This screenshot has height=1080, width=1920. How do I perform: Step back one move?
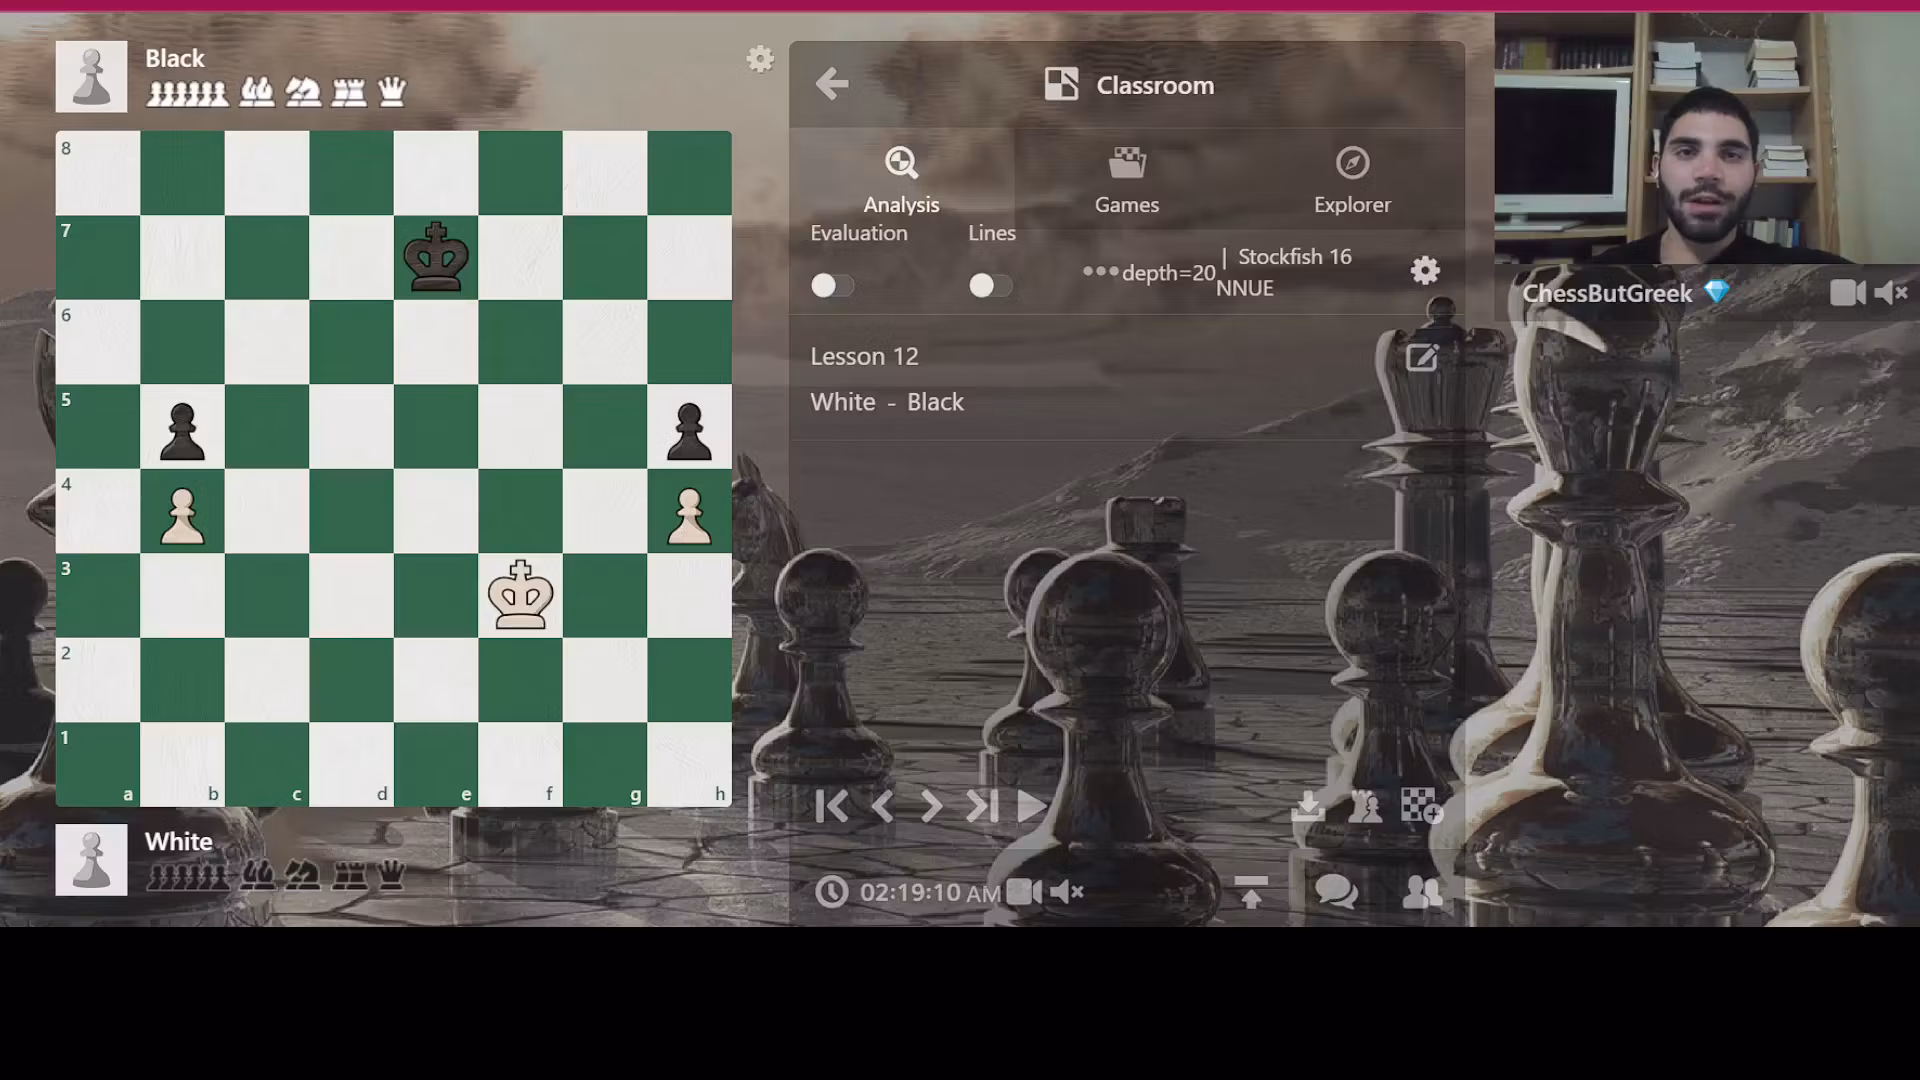(882, 807)
